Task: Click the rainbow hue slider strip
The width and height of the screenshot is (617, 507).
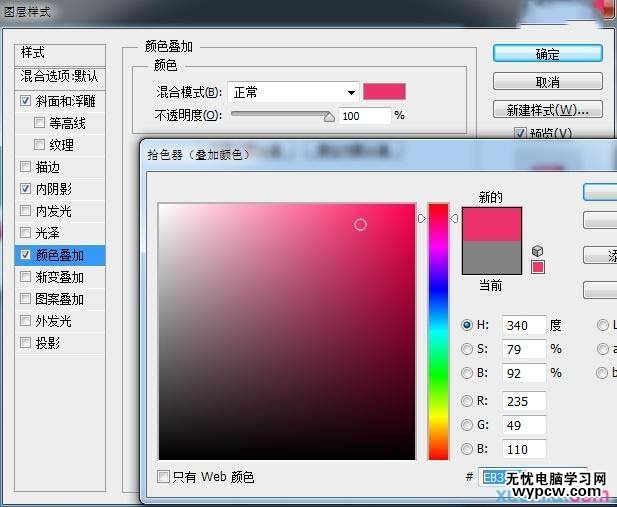Action: point(438,331)
